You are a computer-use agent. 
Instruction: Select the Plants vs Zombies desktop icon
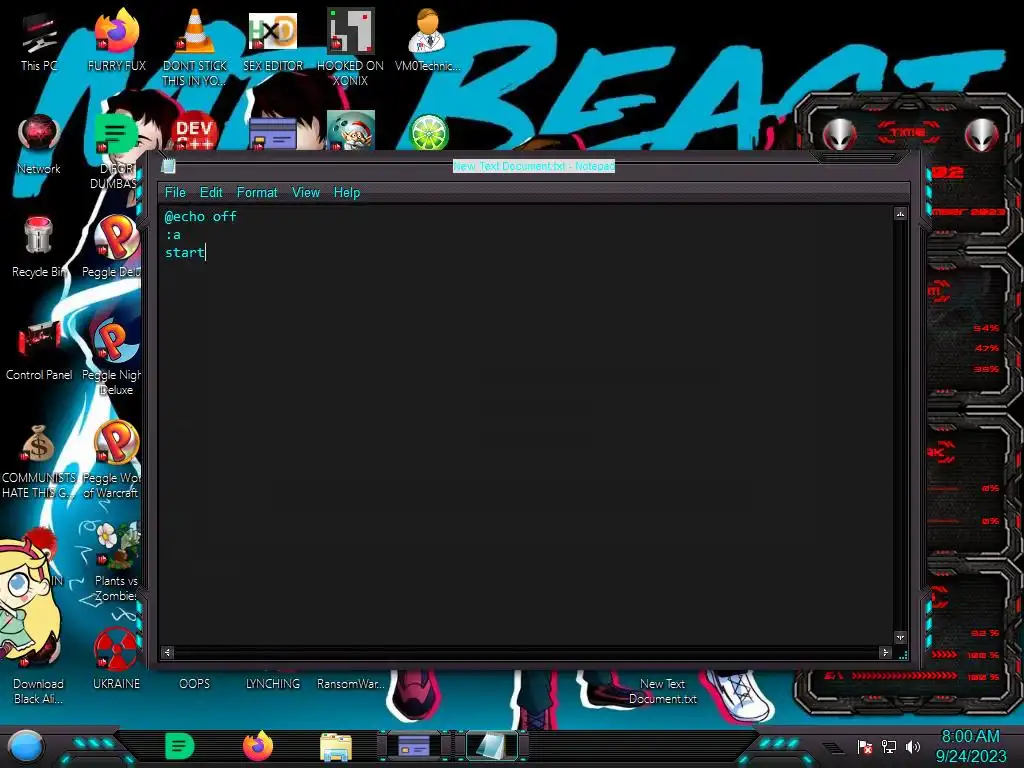(116, 563)
